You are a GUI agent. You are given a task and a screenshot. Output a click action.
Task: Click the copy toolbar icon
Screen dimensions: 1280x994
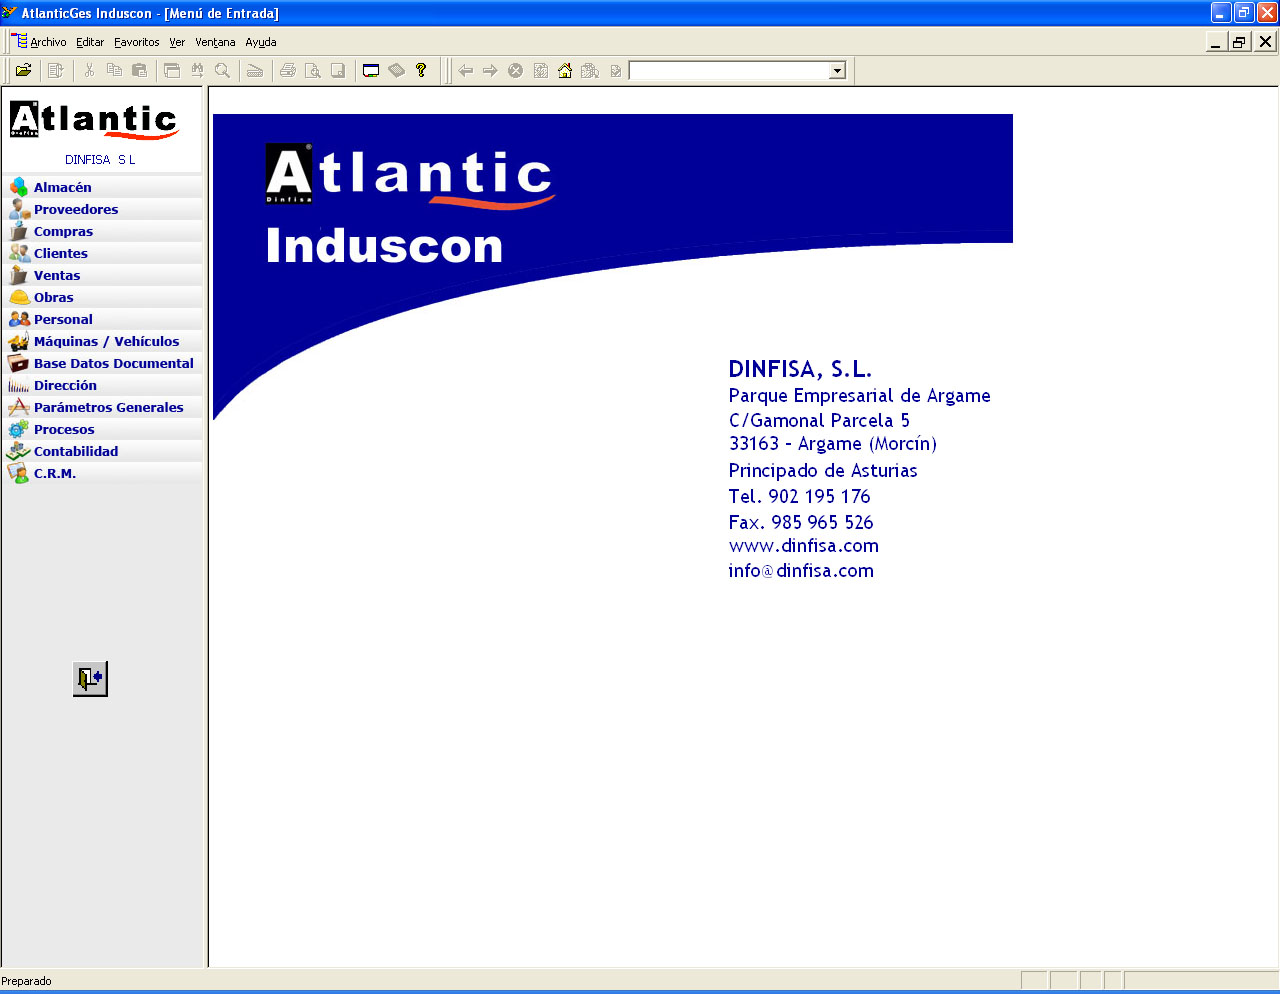coord(114,70)
